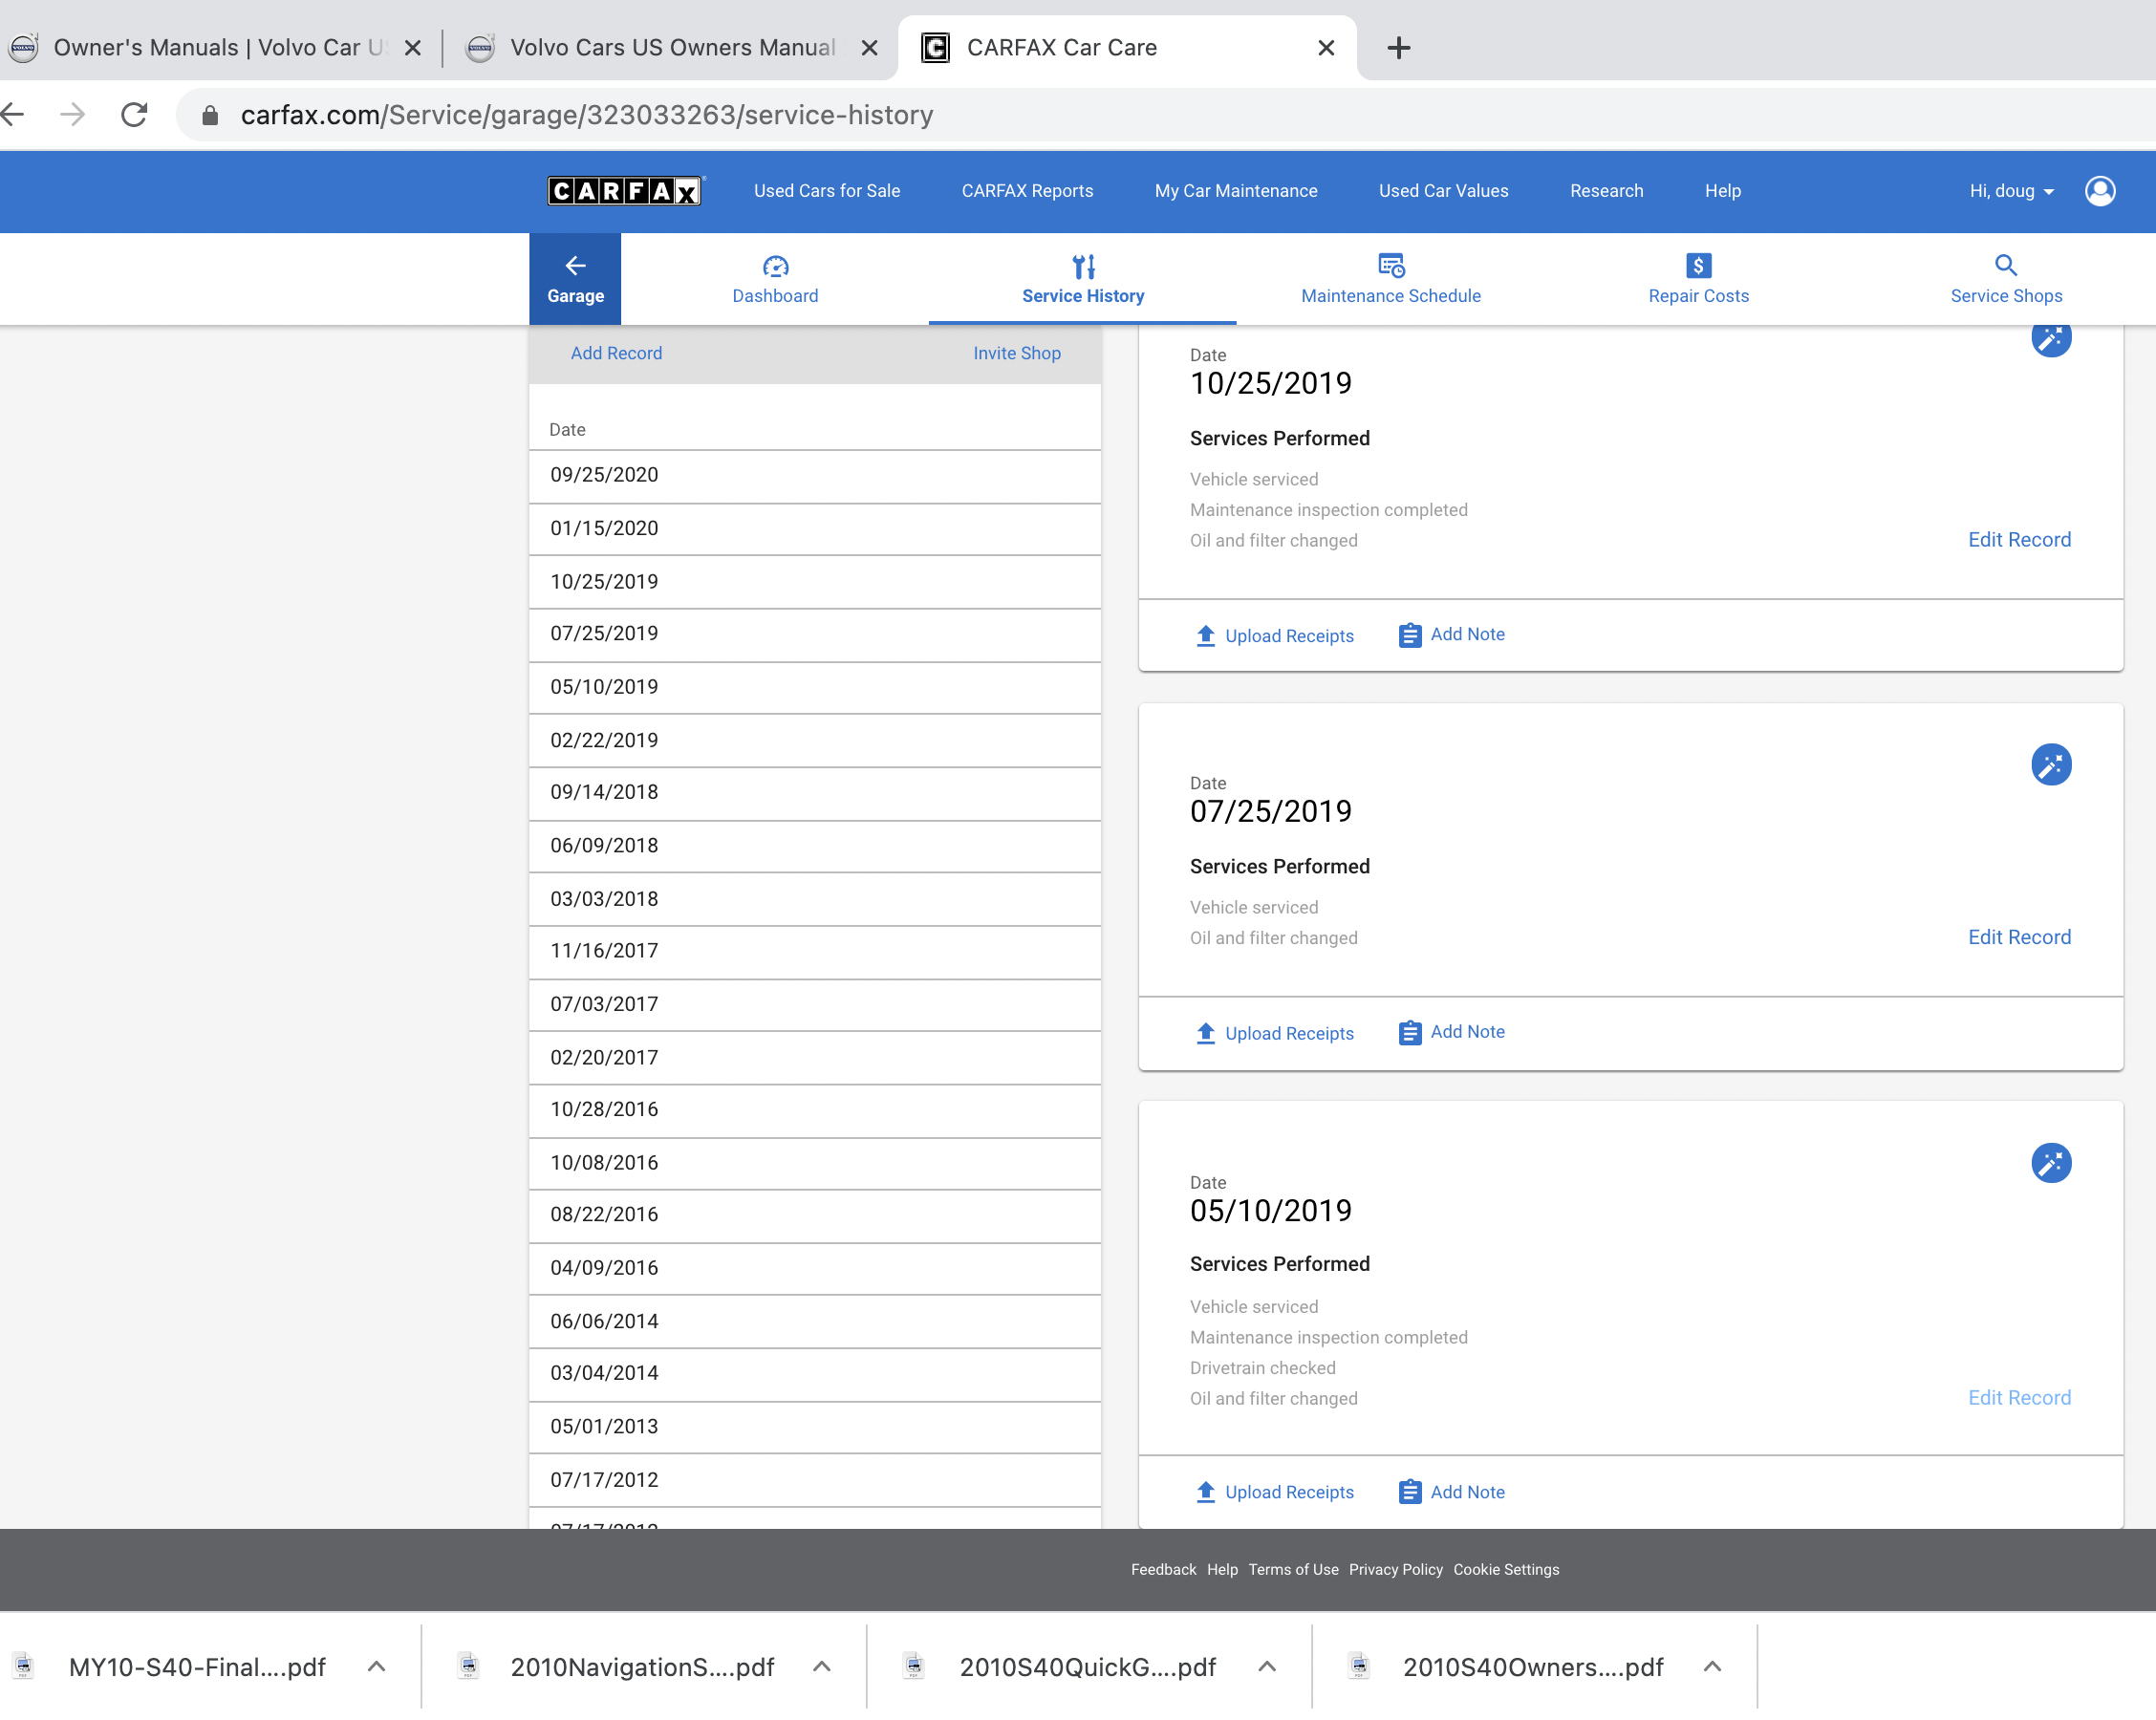Click the Service History wrench icon
The width and height of the screenshot is (2156, 1720).
tap(1083, 266)
